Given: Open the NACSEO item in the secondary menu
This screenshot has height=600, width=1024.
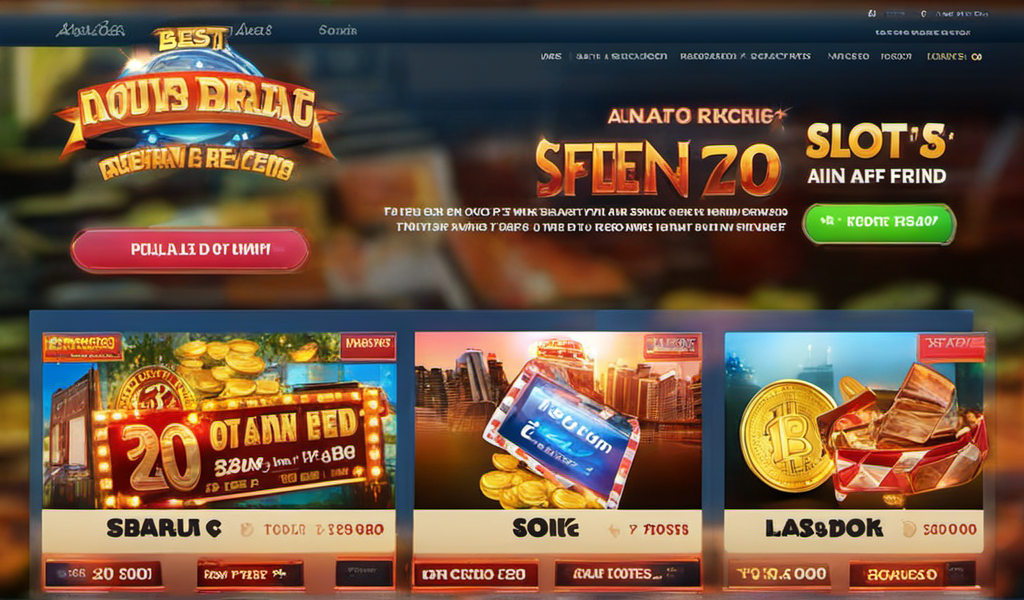Looking at the screenshot, I should (x=848, y=57).
